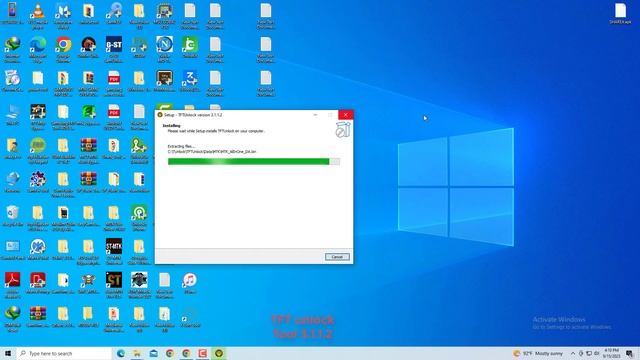
Task: Click the 'Type here to search' taskbar box
Action: [64, 353]
